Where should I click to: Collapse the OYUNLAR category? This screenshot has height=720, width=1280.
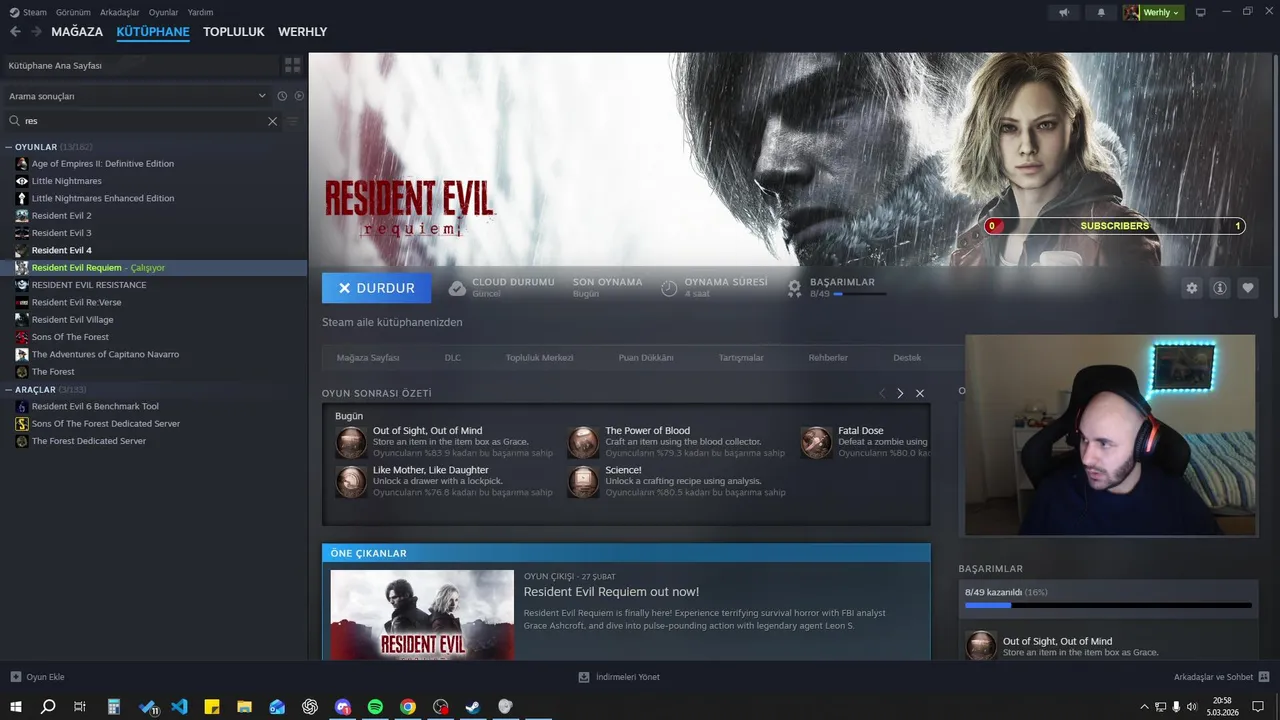click(x=8, y=147)
